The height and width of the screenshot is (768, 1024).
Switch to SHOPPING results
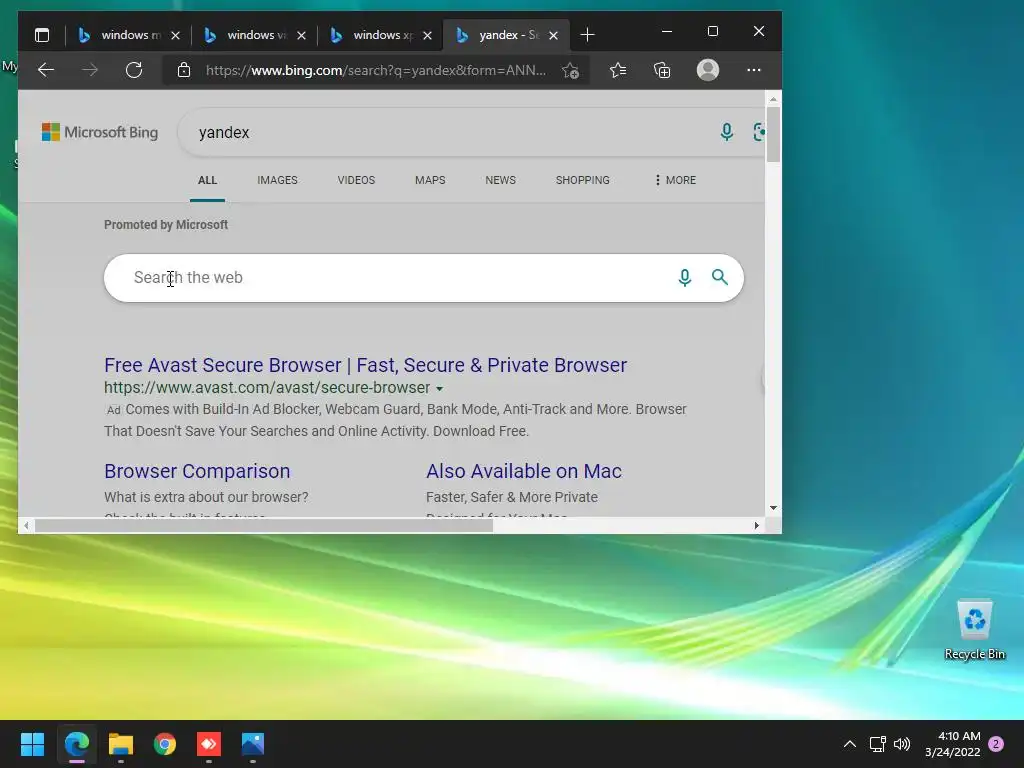coord(583,180)
